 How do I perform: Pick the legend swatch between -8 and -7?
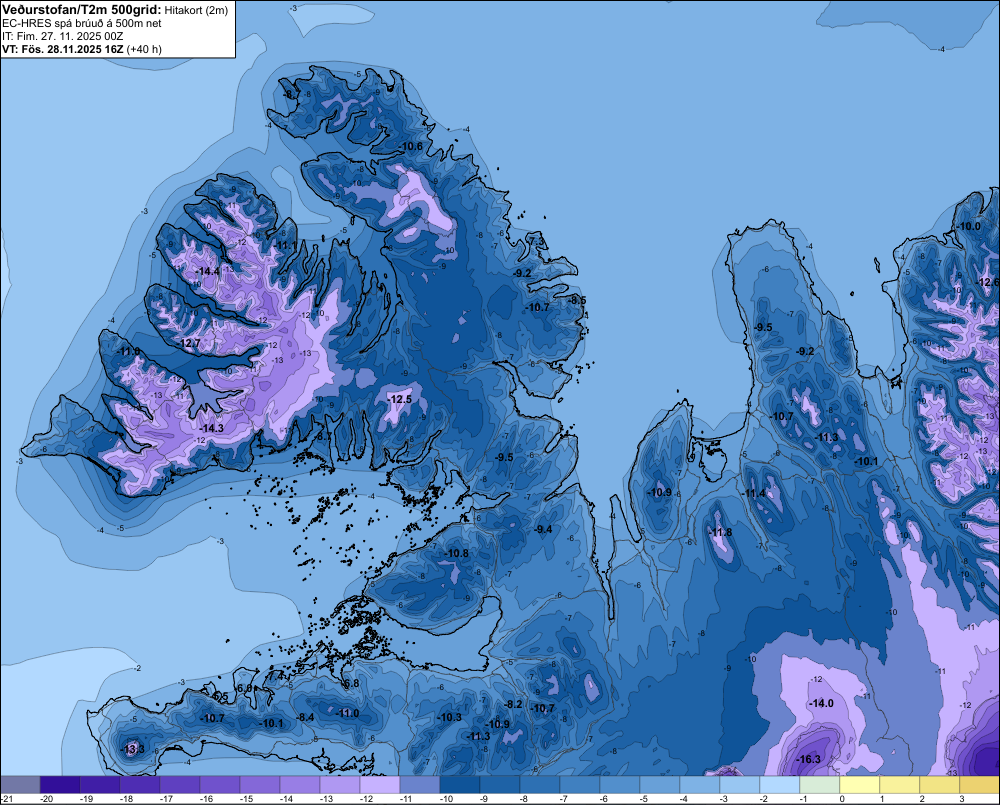click(x=540, y=785)
